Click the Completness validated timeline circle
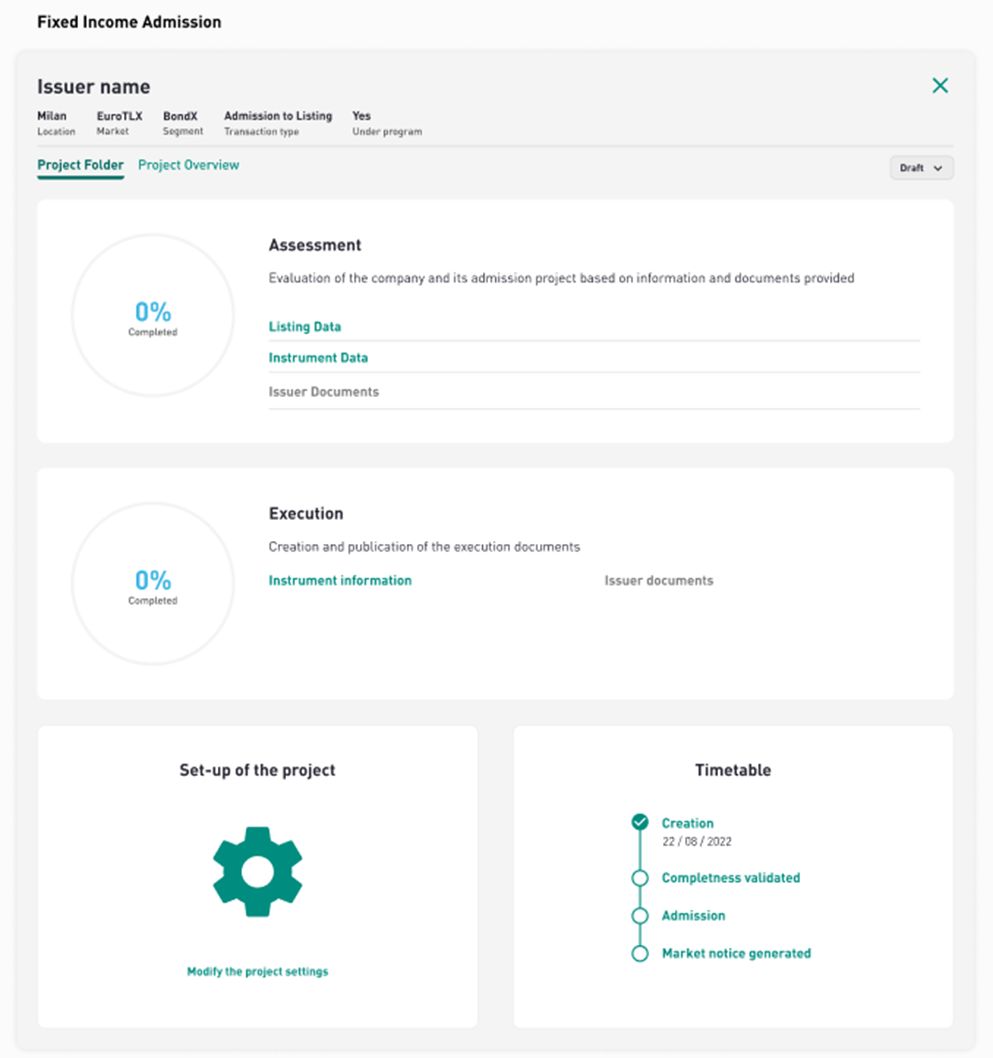This screenshot has height=1058, width=993. pyautogui.click(x=640, y=878)
